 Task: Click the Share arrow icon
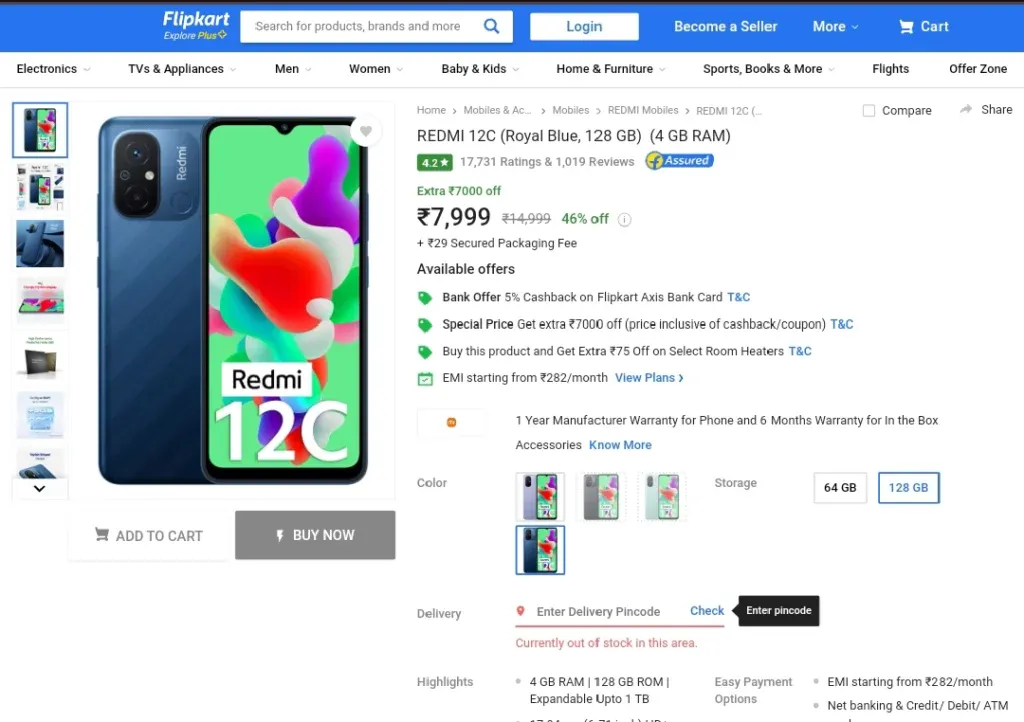click(966, 110)
